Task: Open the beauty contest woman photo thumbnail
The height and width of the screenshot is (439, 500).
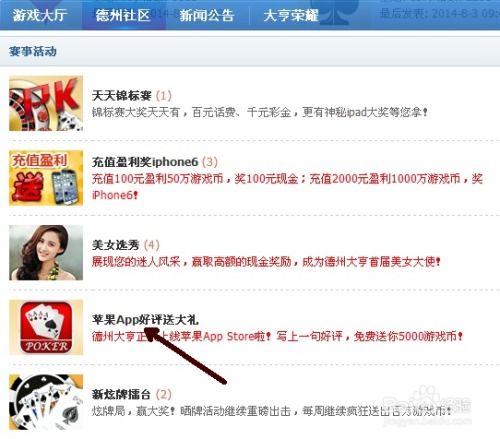Action: coord(46,253)
